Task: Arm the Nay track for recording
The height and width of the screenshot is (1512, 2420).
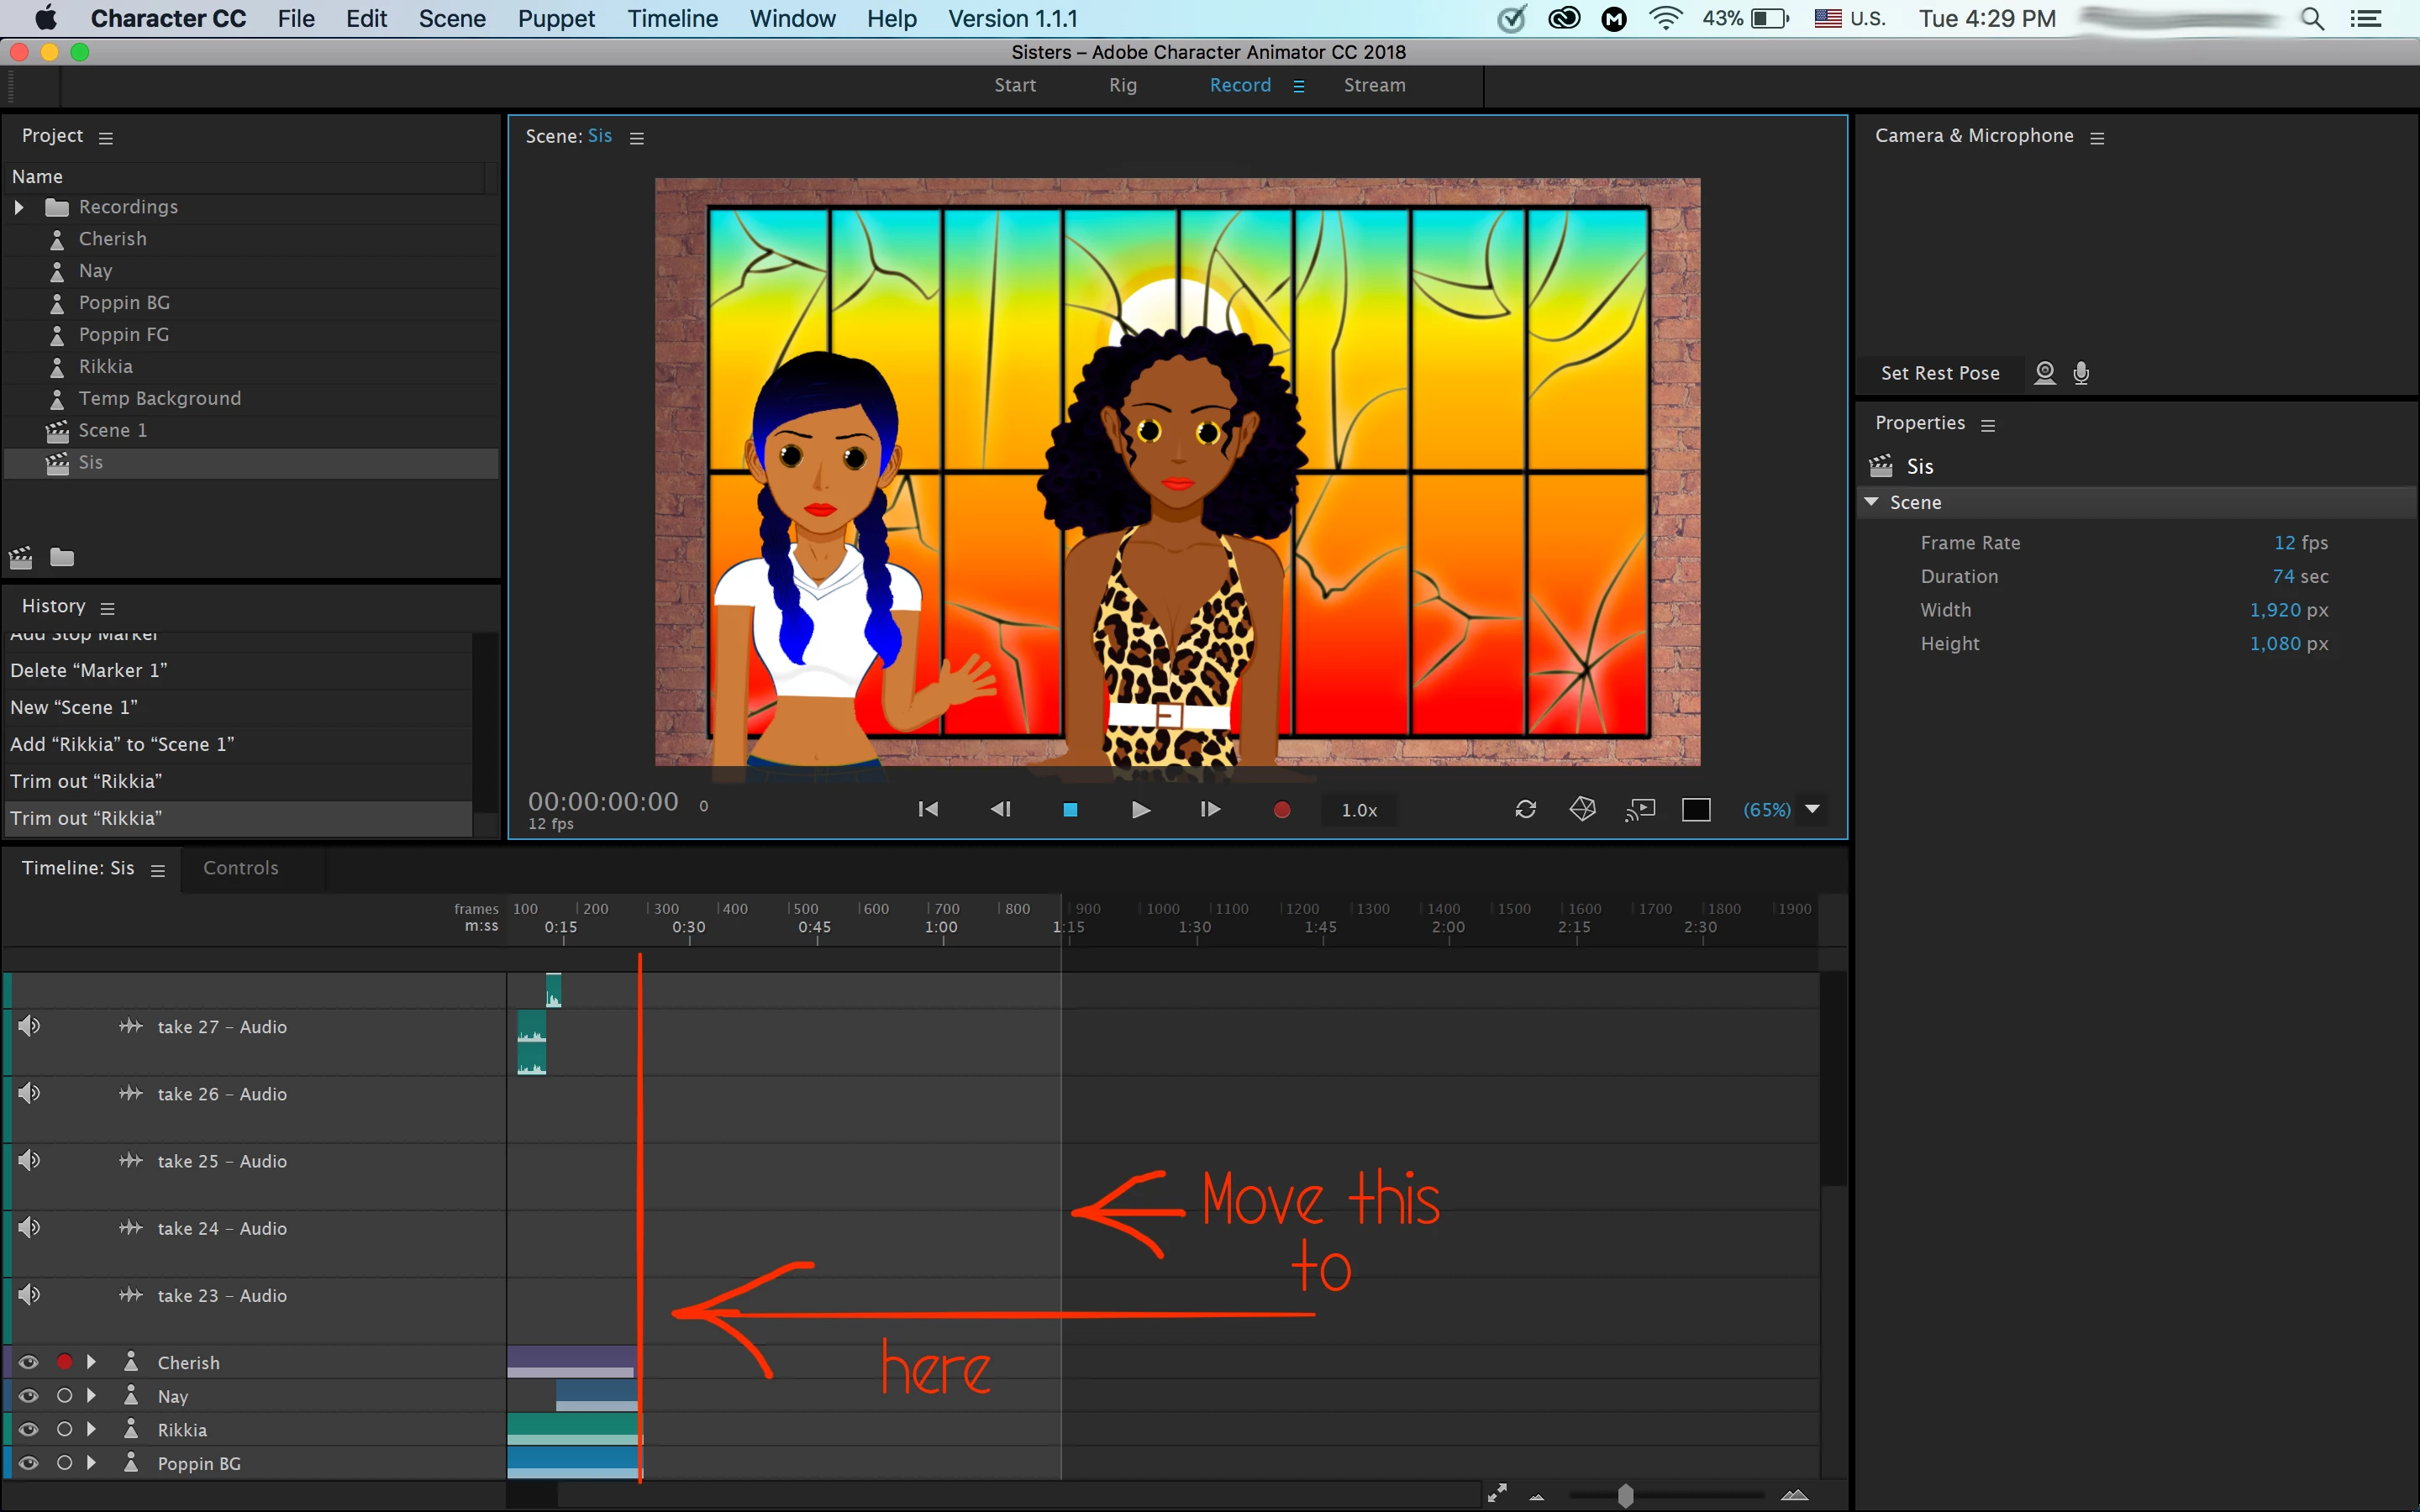Action: (64, 1396)
